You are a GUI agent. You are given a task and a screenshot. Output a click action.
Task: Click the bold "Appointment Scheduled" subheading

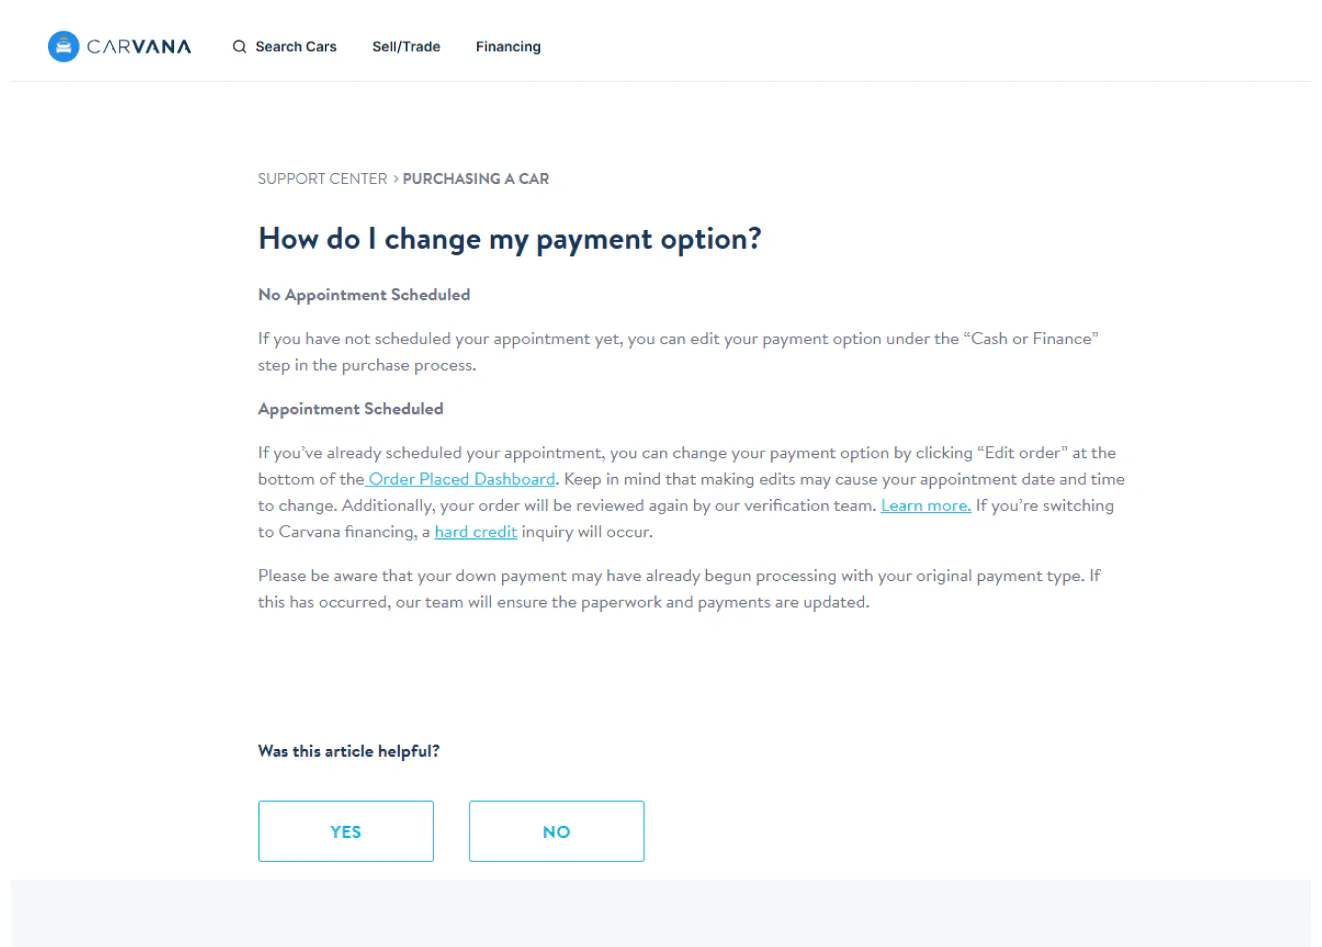coord(350,409)
